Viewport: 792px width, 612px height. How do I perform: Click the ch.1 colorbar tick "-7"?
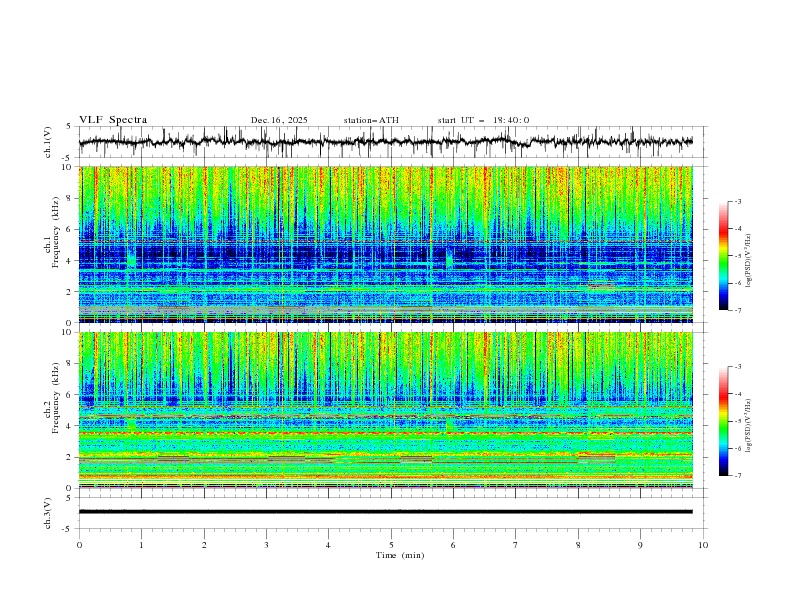tap(737, 310)
